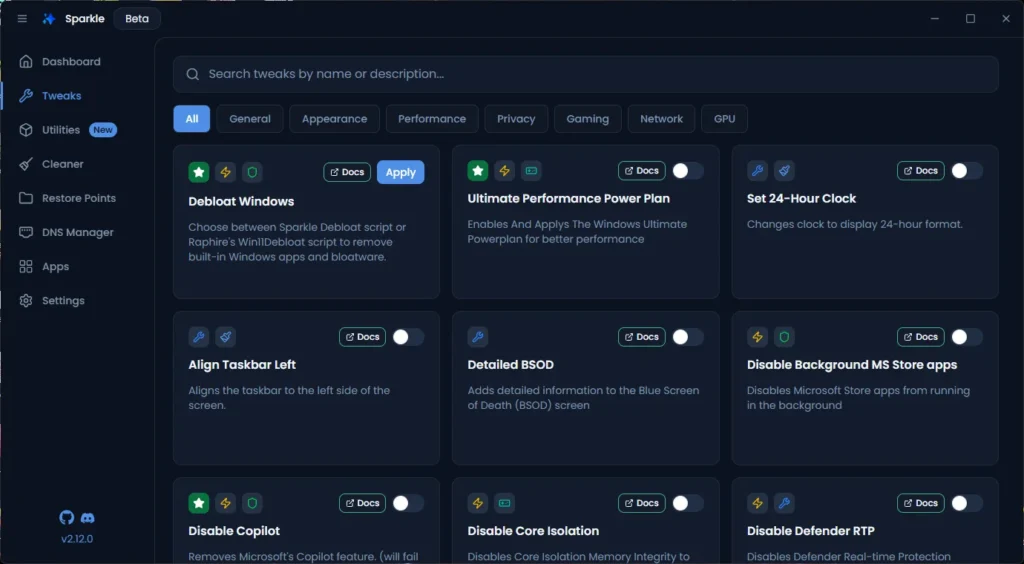Screen dimensions: 1024x564
Task: Open the Discord icon link
Action: (87, 517)
